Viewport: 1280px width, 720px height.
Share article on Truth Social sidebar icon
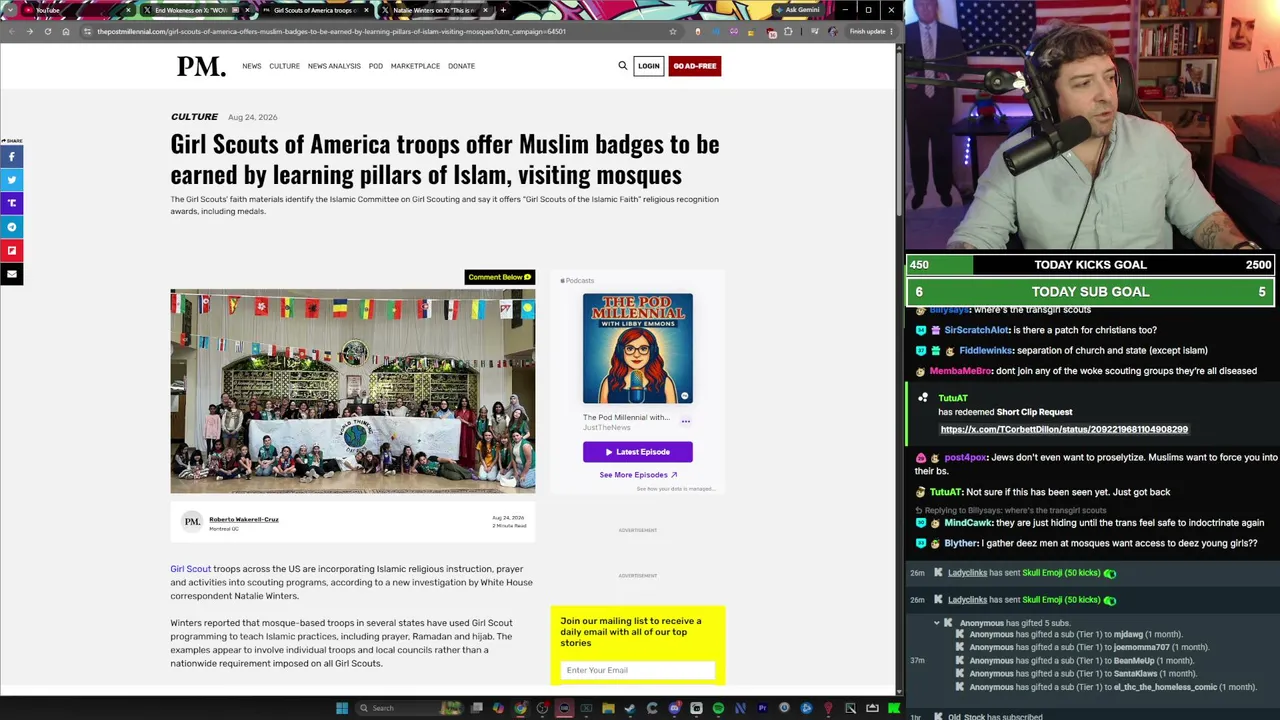12,203
